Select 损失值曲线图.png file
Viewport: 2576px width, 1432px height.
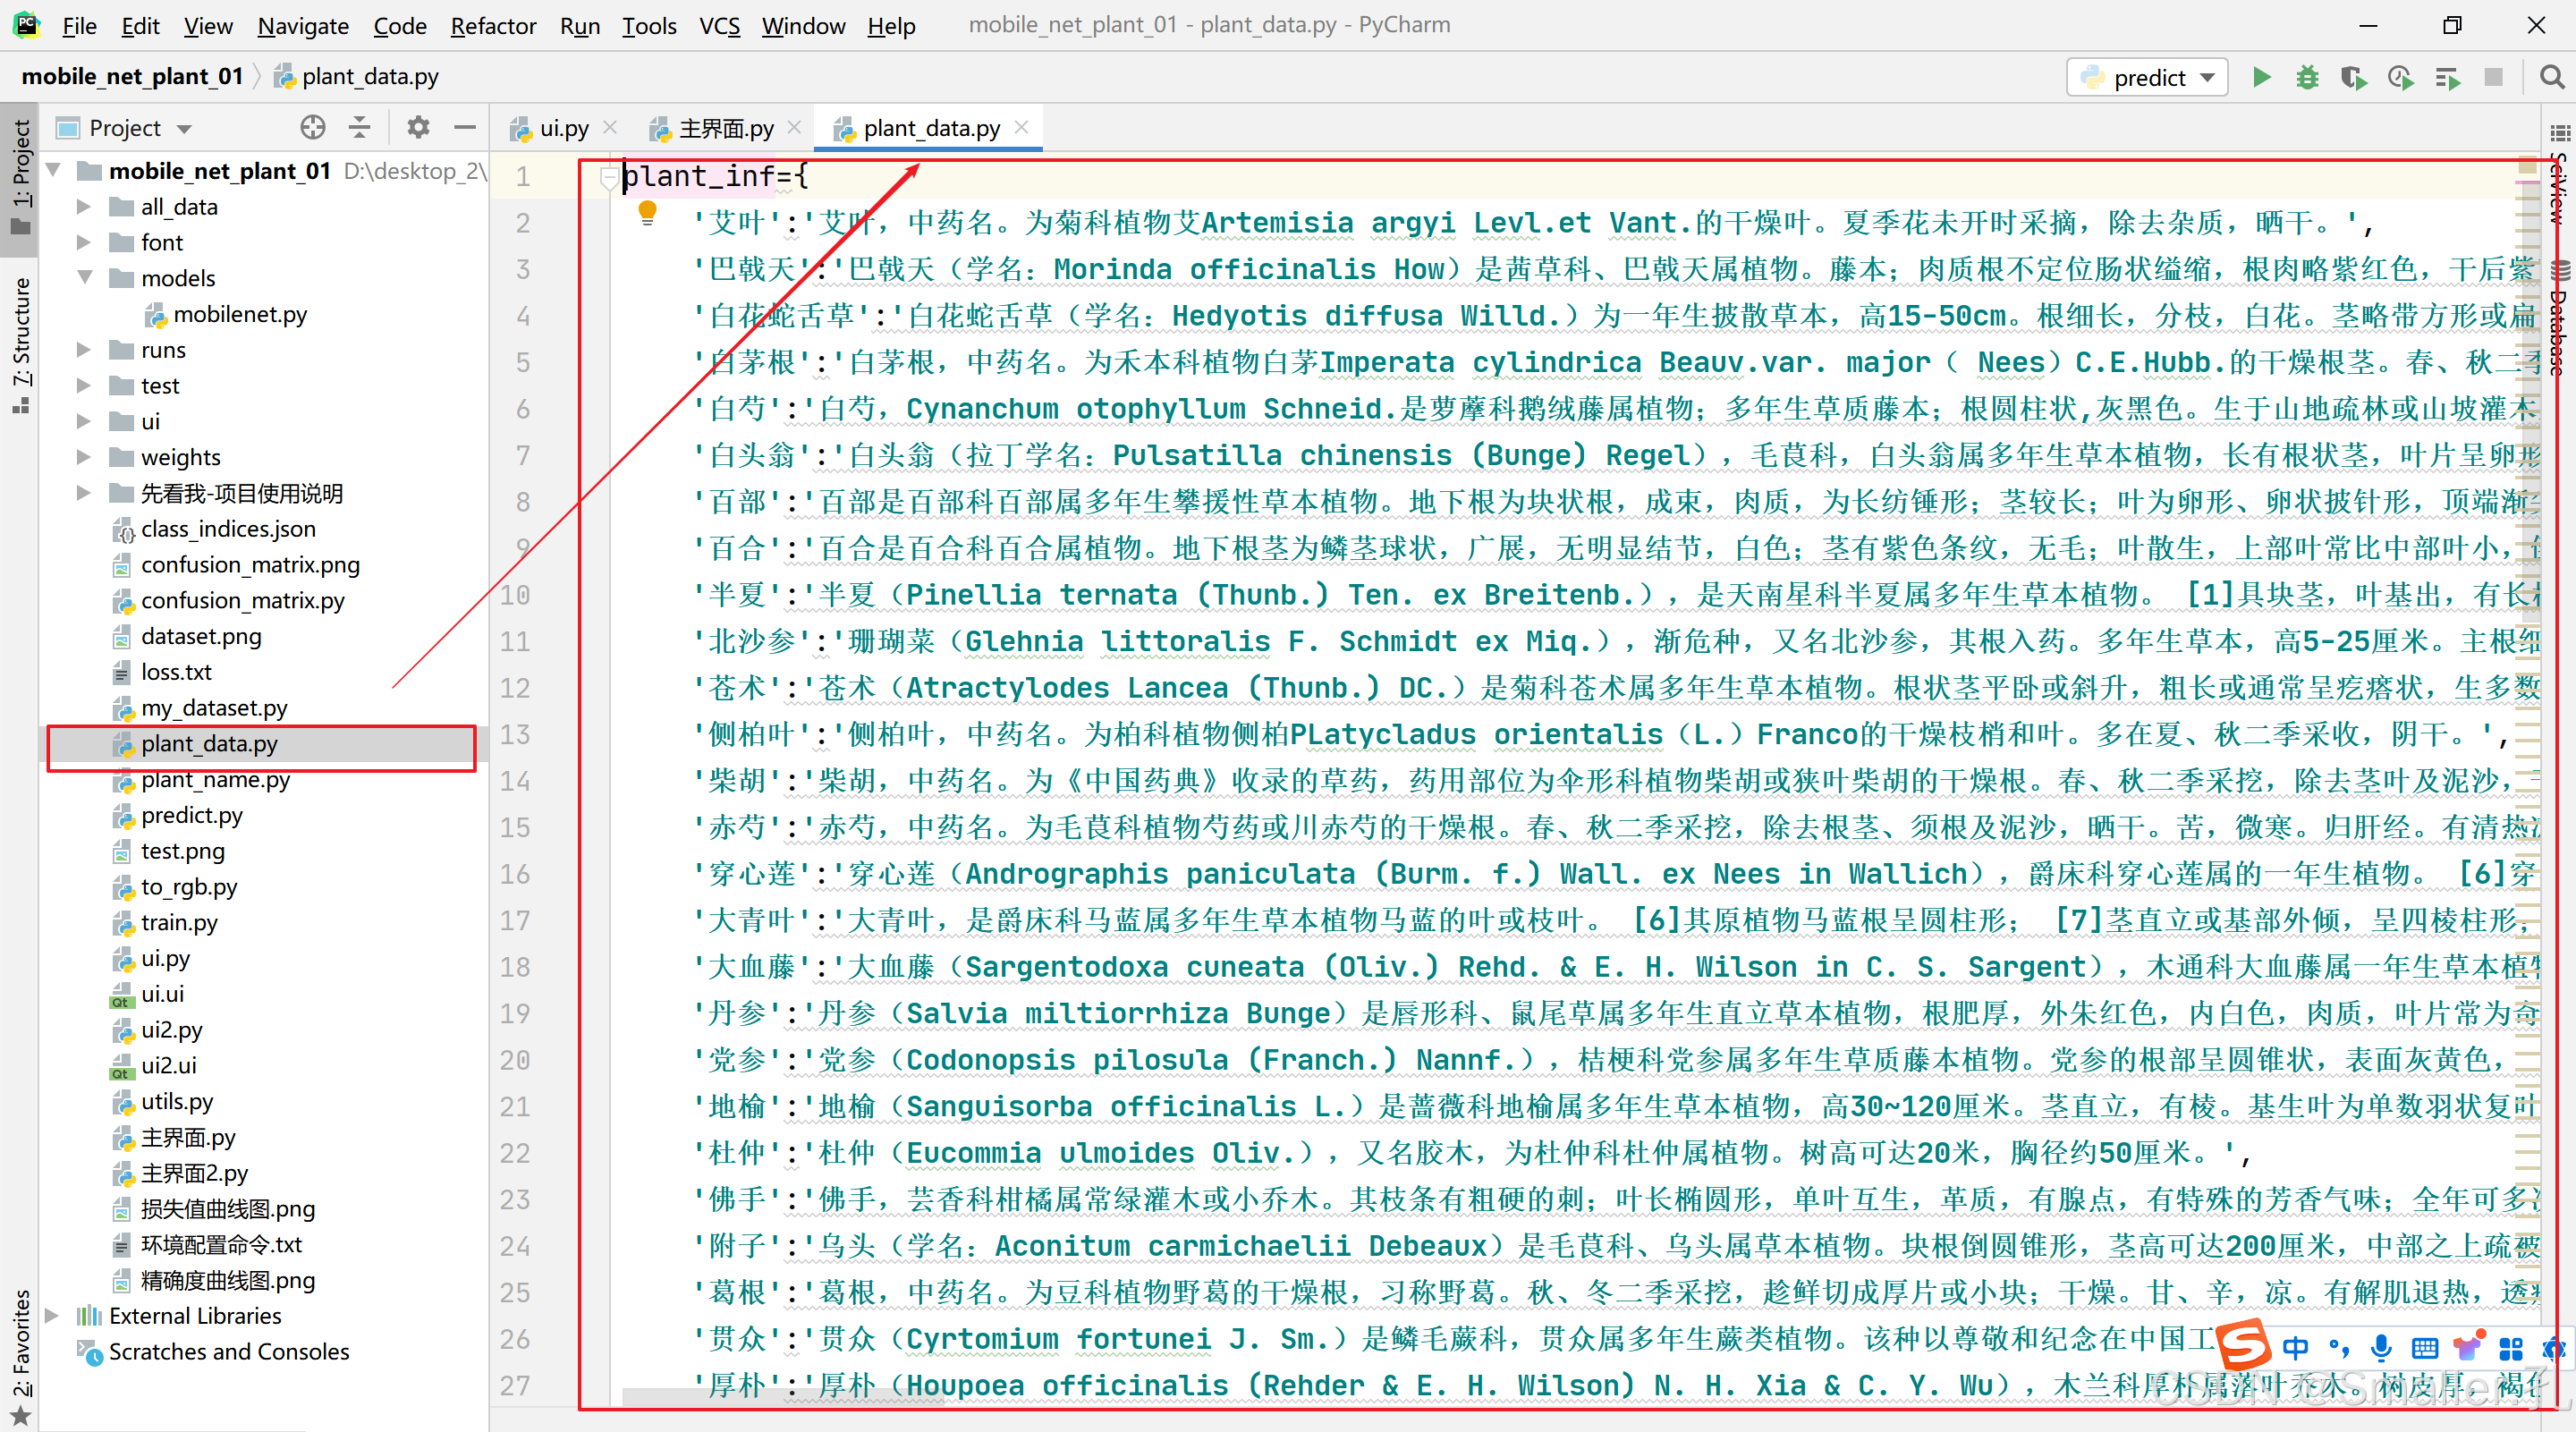pyautogui.click(x=227, y=1208)
